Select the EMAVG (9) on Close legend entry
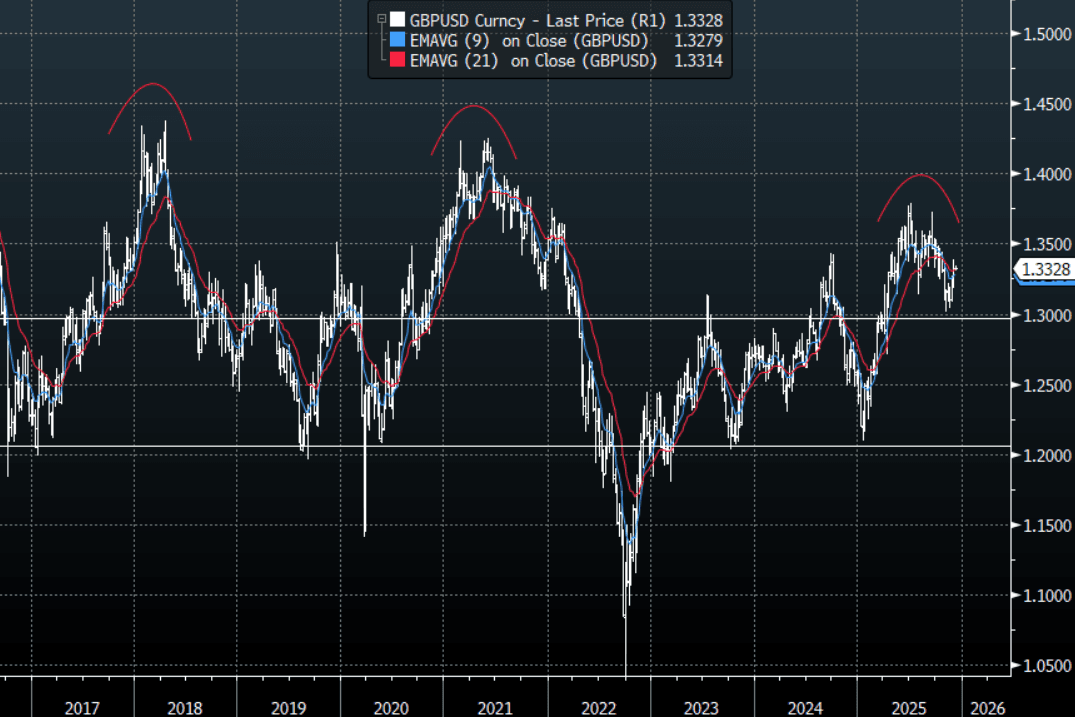 tap(530, 40)
